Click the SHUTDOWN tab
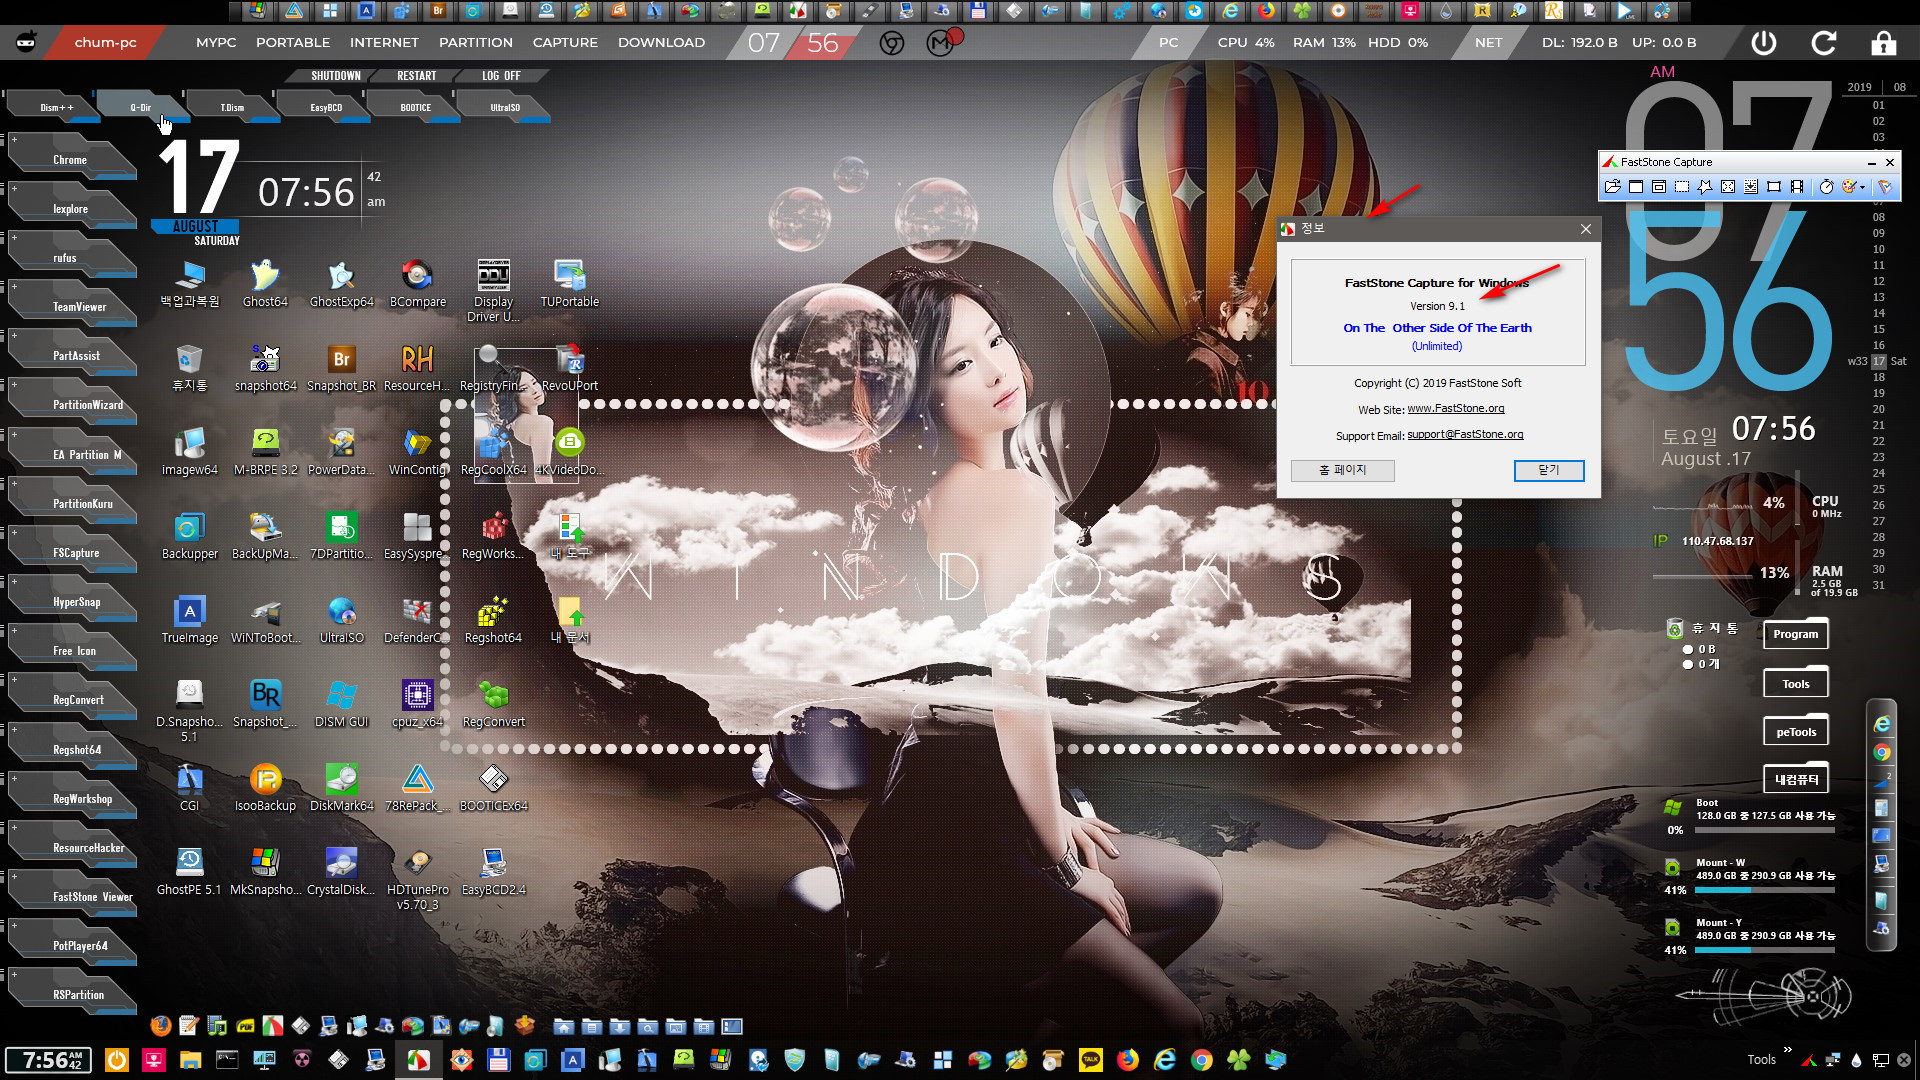The width and height of the screenshot is (1920, 1080). coord(336,76)
